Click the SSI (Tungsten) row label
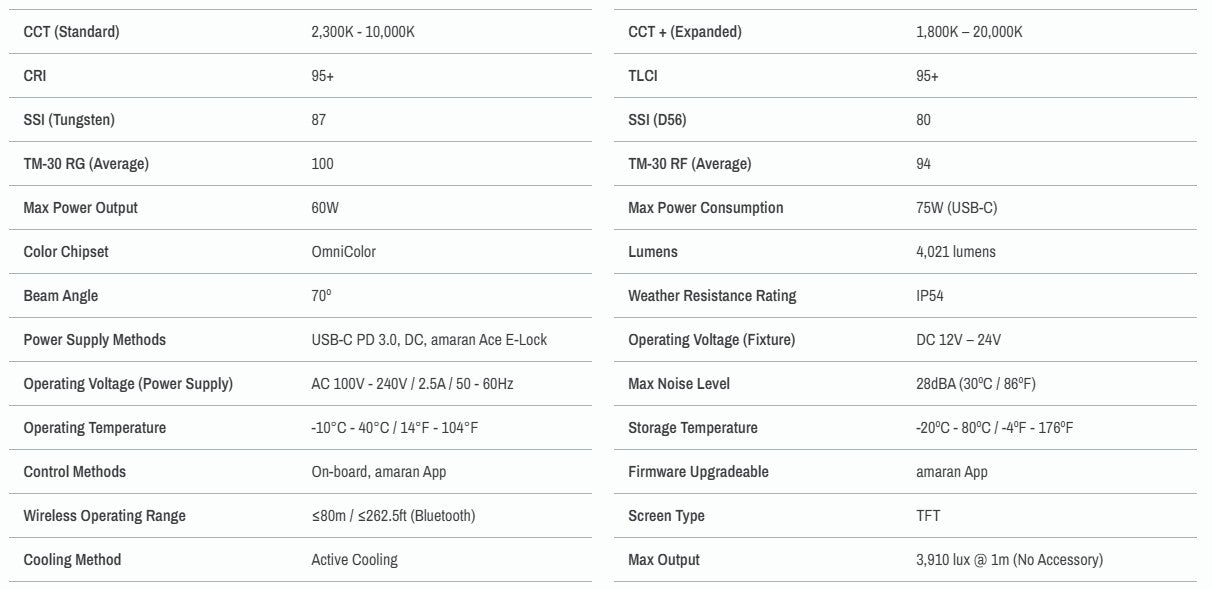 click(69, 120)
